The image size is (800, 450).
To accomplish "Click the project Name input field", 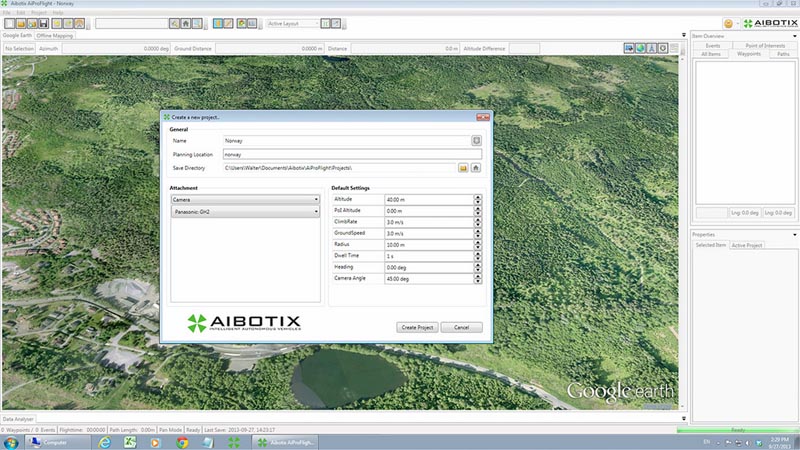I will (x=347, y=140).
